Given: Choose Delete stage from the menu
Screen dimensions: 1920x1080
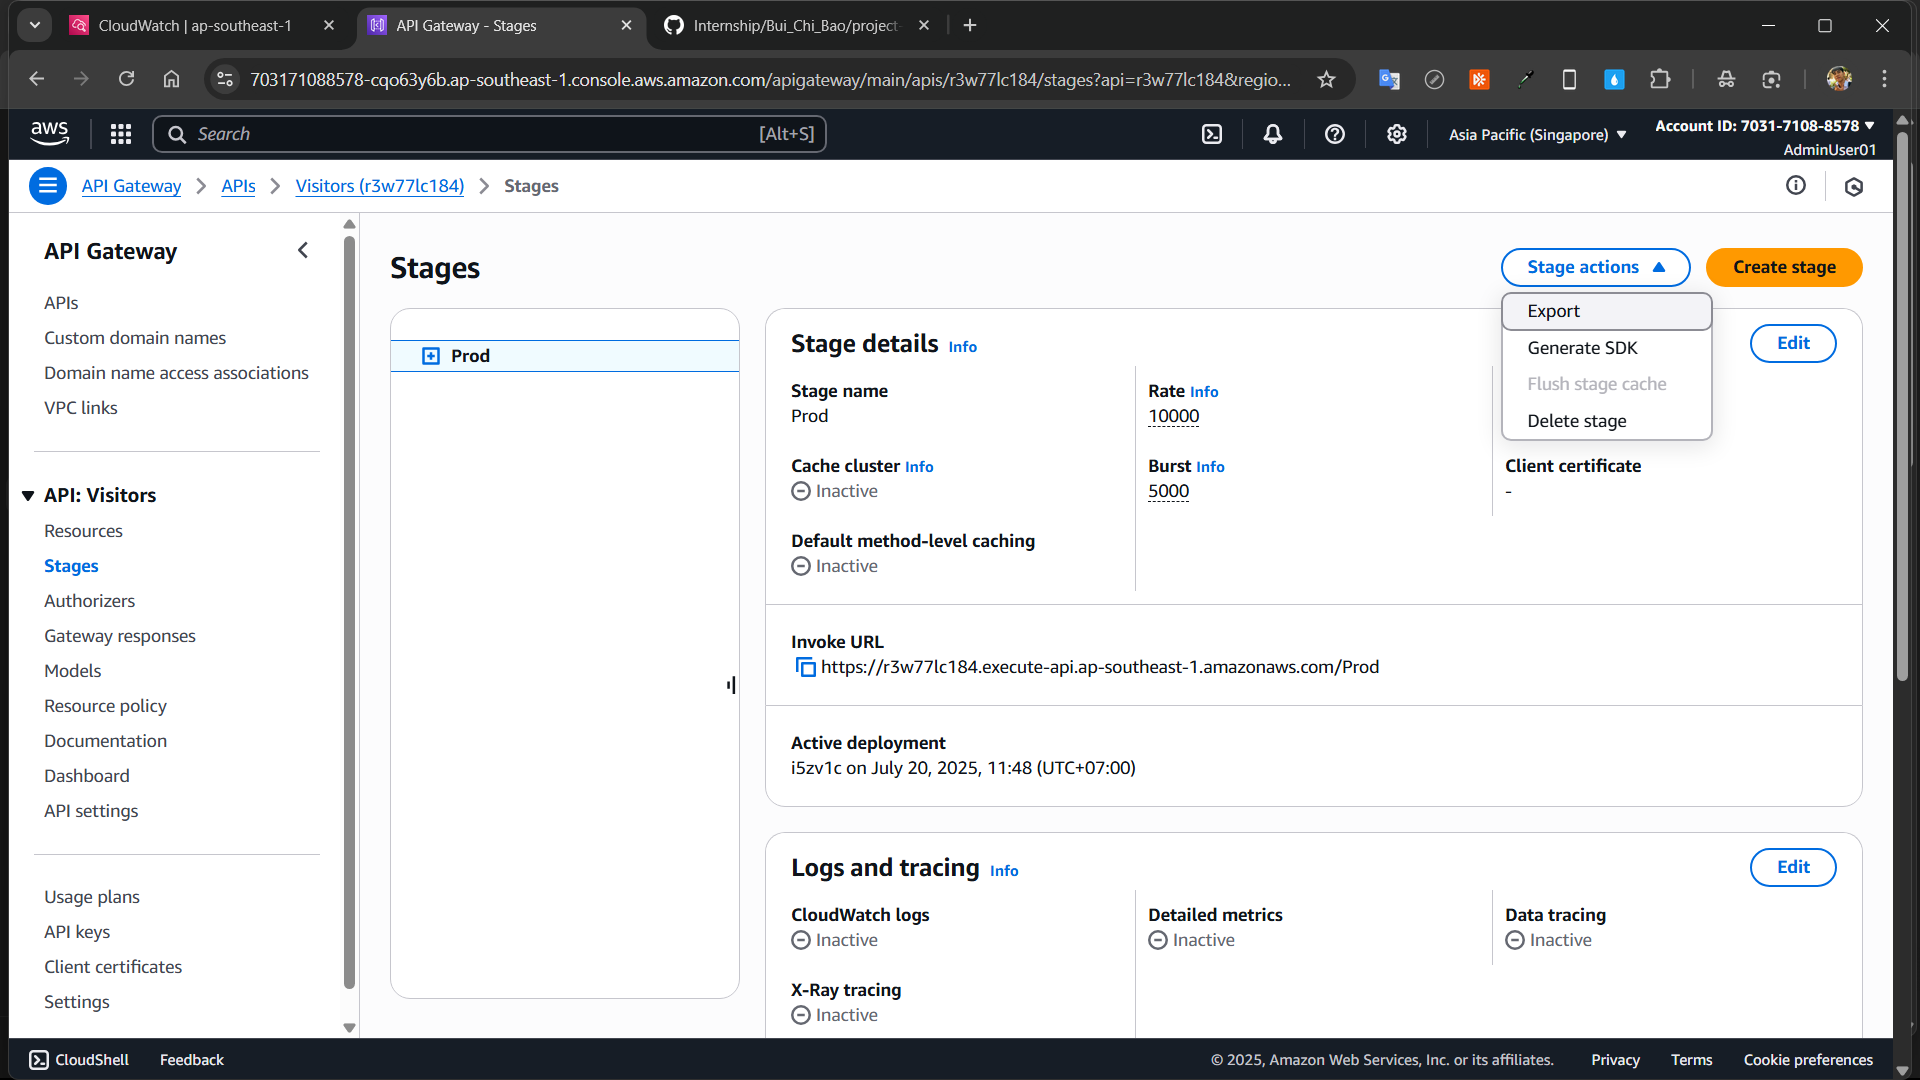Looking at the screenshot, I should point(1606,421).
